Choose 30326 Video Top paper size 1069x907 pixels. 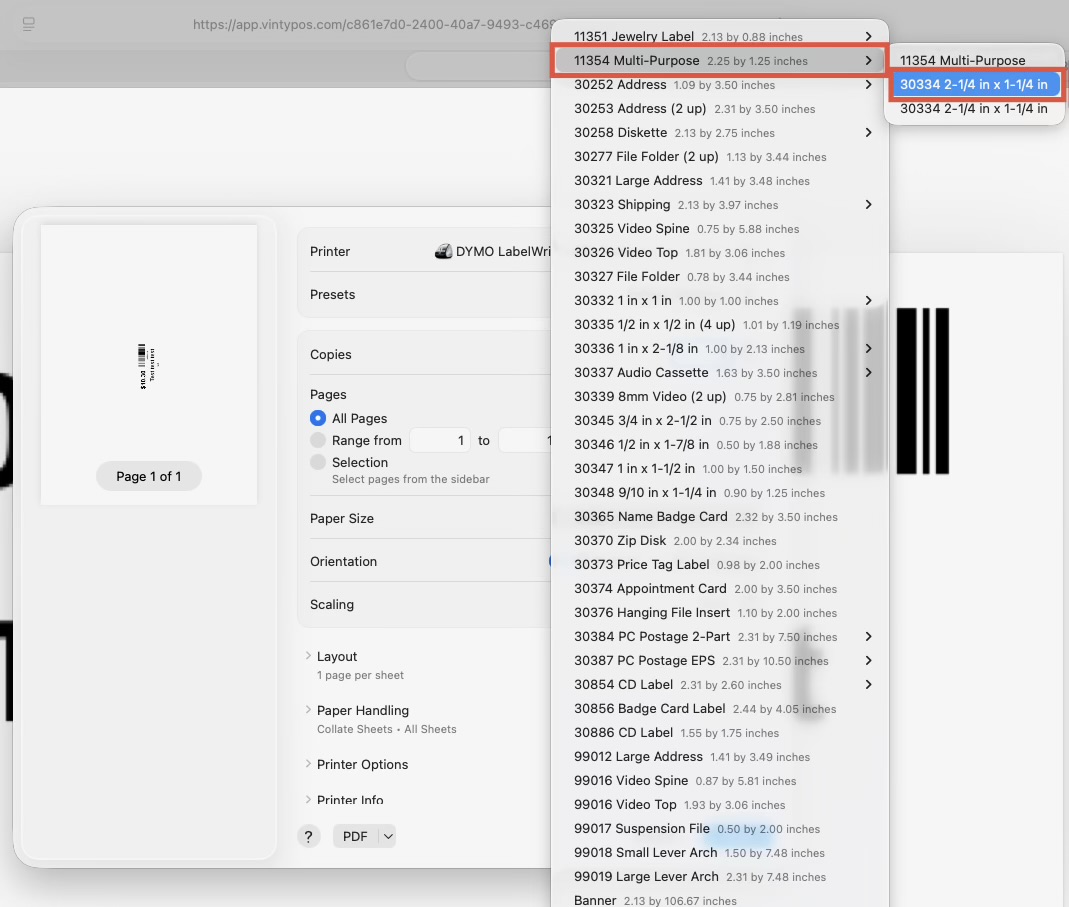tap(719, 252)
